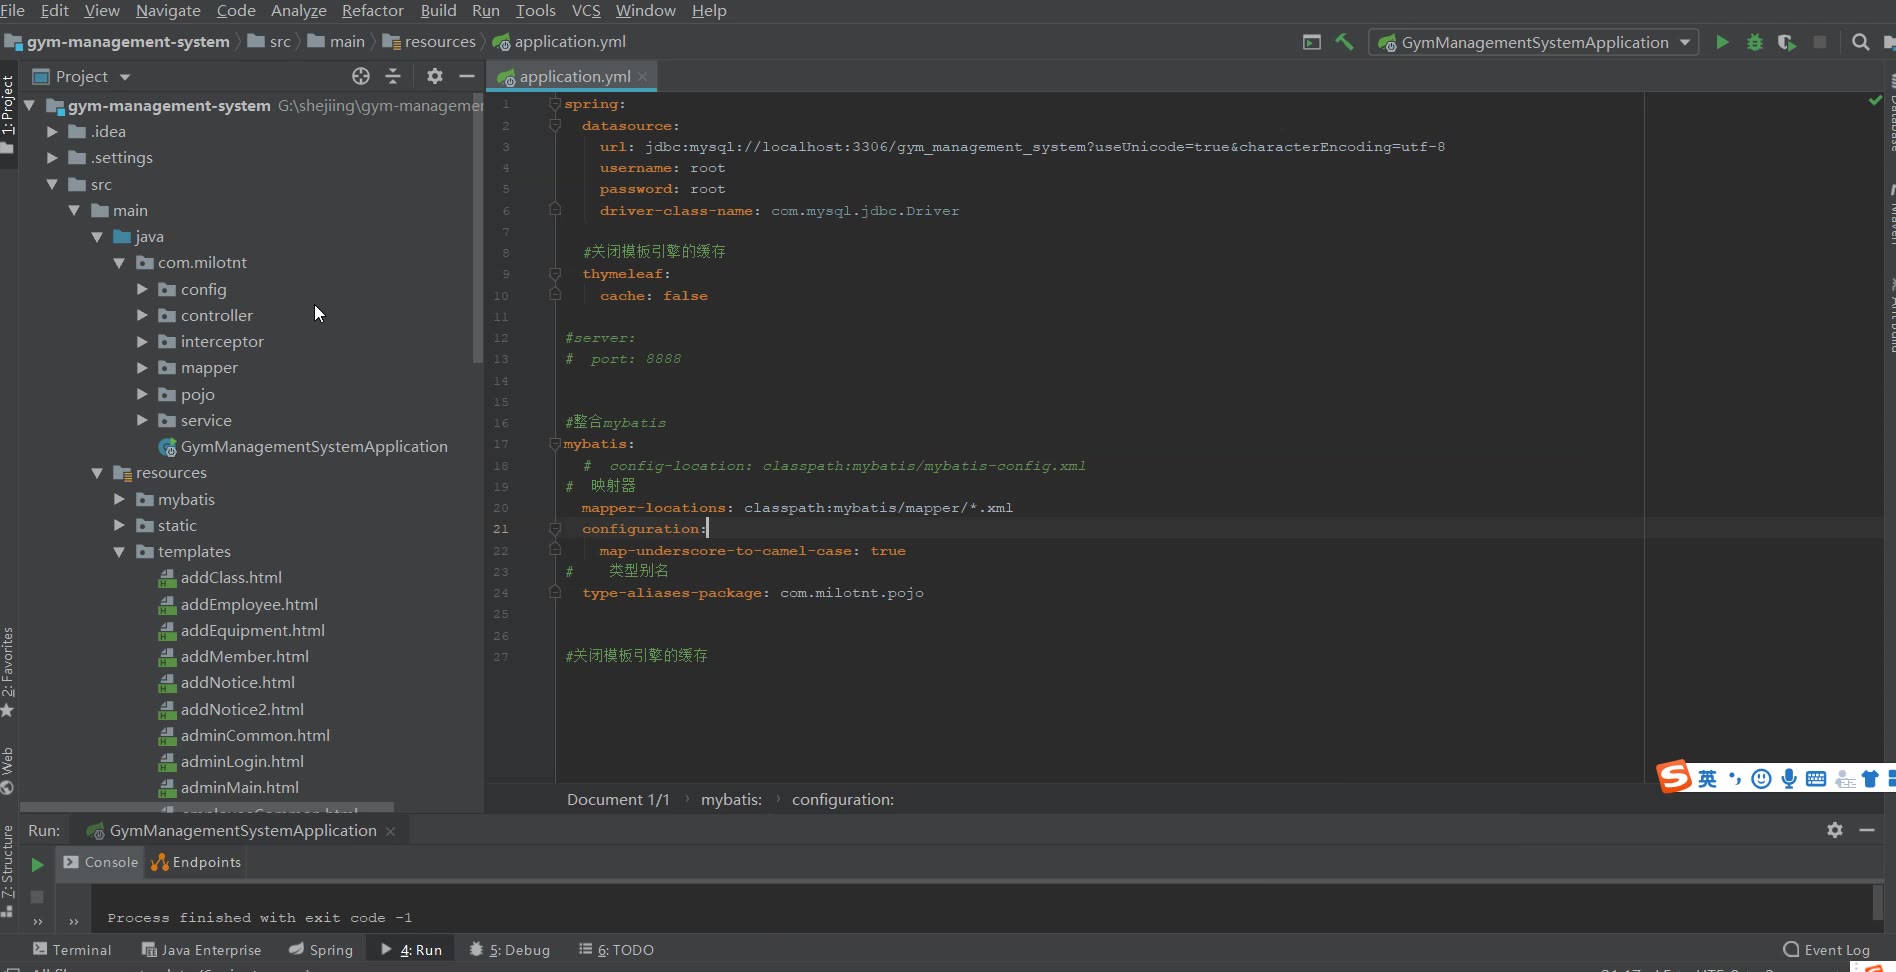Open Project panel settings gear
Image resolution: width=1896 pixels, height=972 pixels.
434,76
